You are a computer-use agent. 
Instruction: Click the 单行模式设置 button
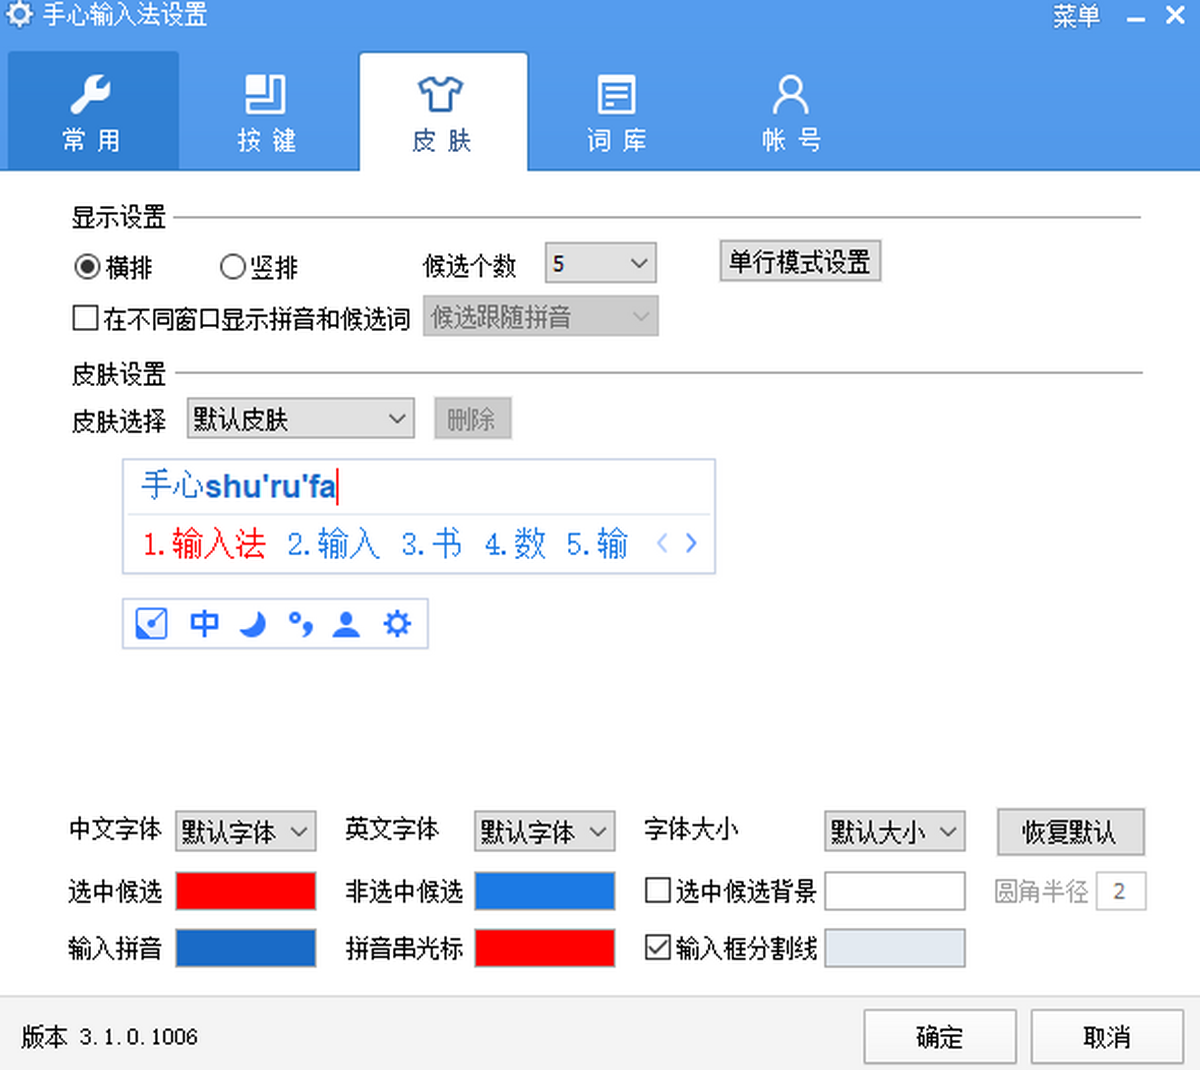coord(800,262)
